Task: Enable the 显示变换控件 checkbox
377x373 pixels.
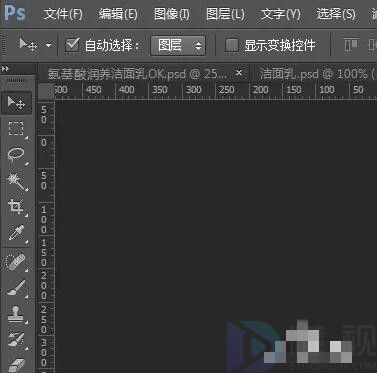Action: point(232,45)
